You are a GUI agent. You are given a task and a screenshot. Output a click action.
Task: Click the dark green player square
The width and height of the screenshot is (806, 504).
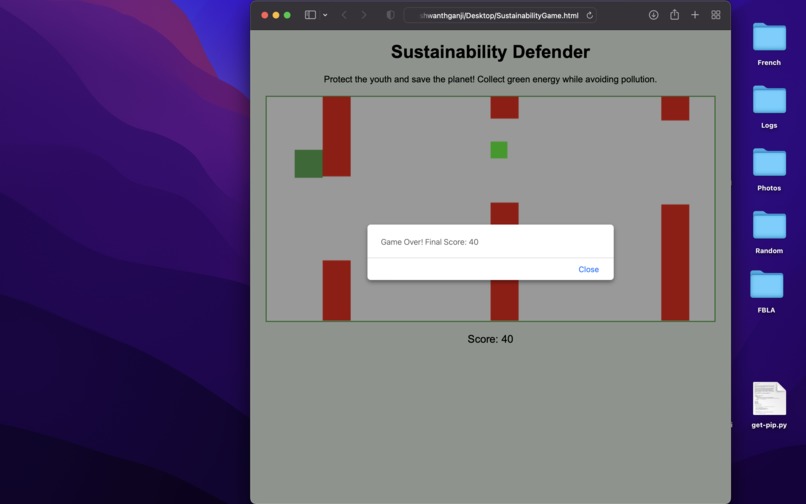point(308,164)
